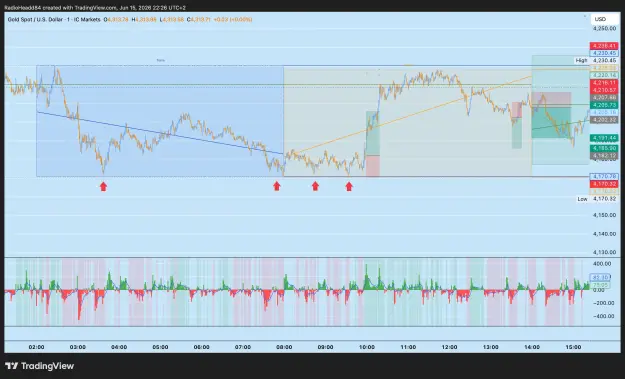Click the 02:00 time axis label
Screen dimensions: 625x379
[x=36, y=347]
